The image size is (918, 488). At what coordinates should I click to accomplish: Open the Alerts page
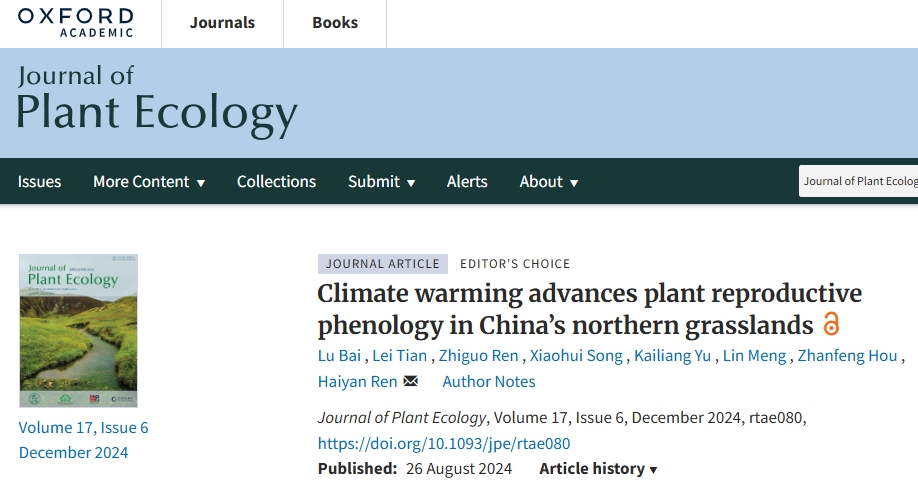(467, 181)
